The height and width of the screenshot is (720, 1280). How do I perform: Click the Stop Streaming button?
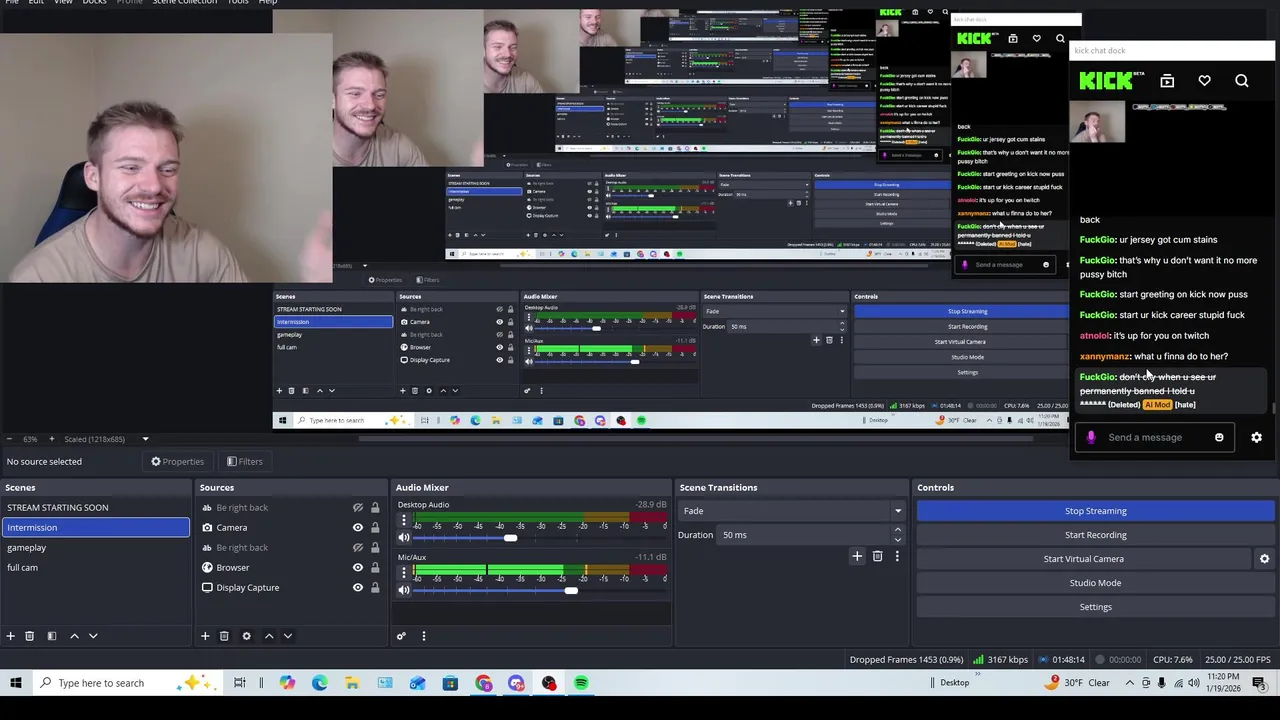pos(1095,511)
